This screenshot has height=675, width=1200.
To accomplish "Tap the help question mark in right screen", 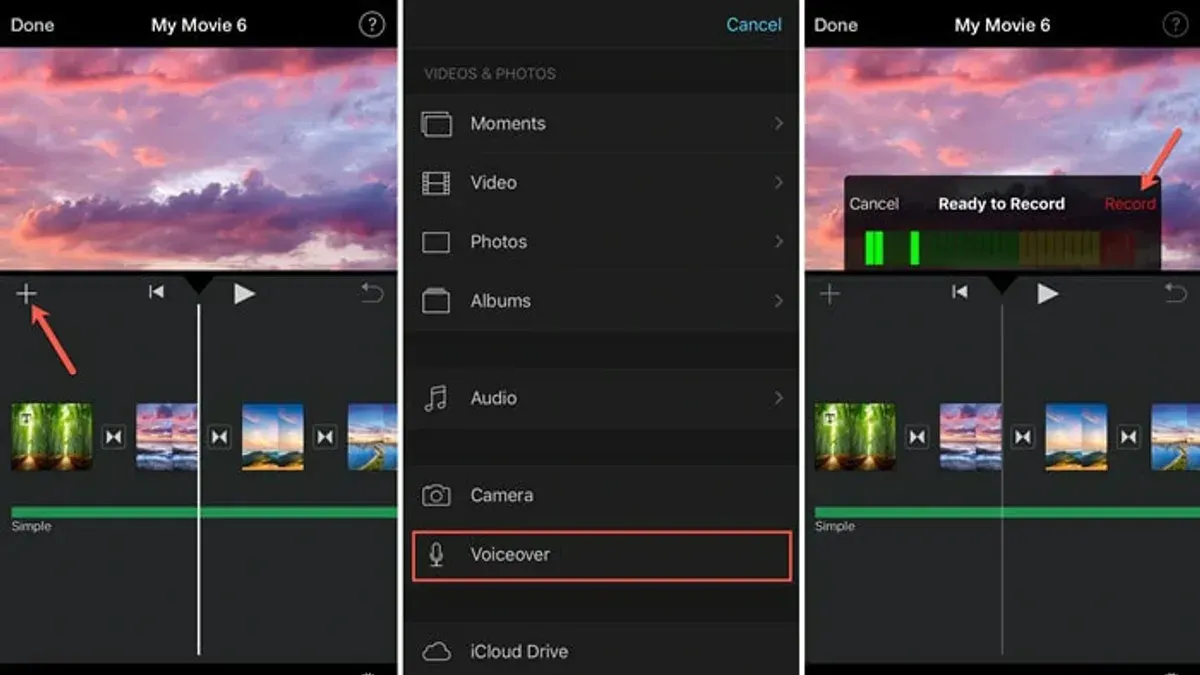I will [1175, 25].
